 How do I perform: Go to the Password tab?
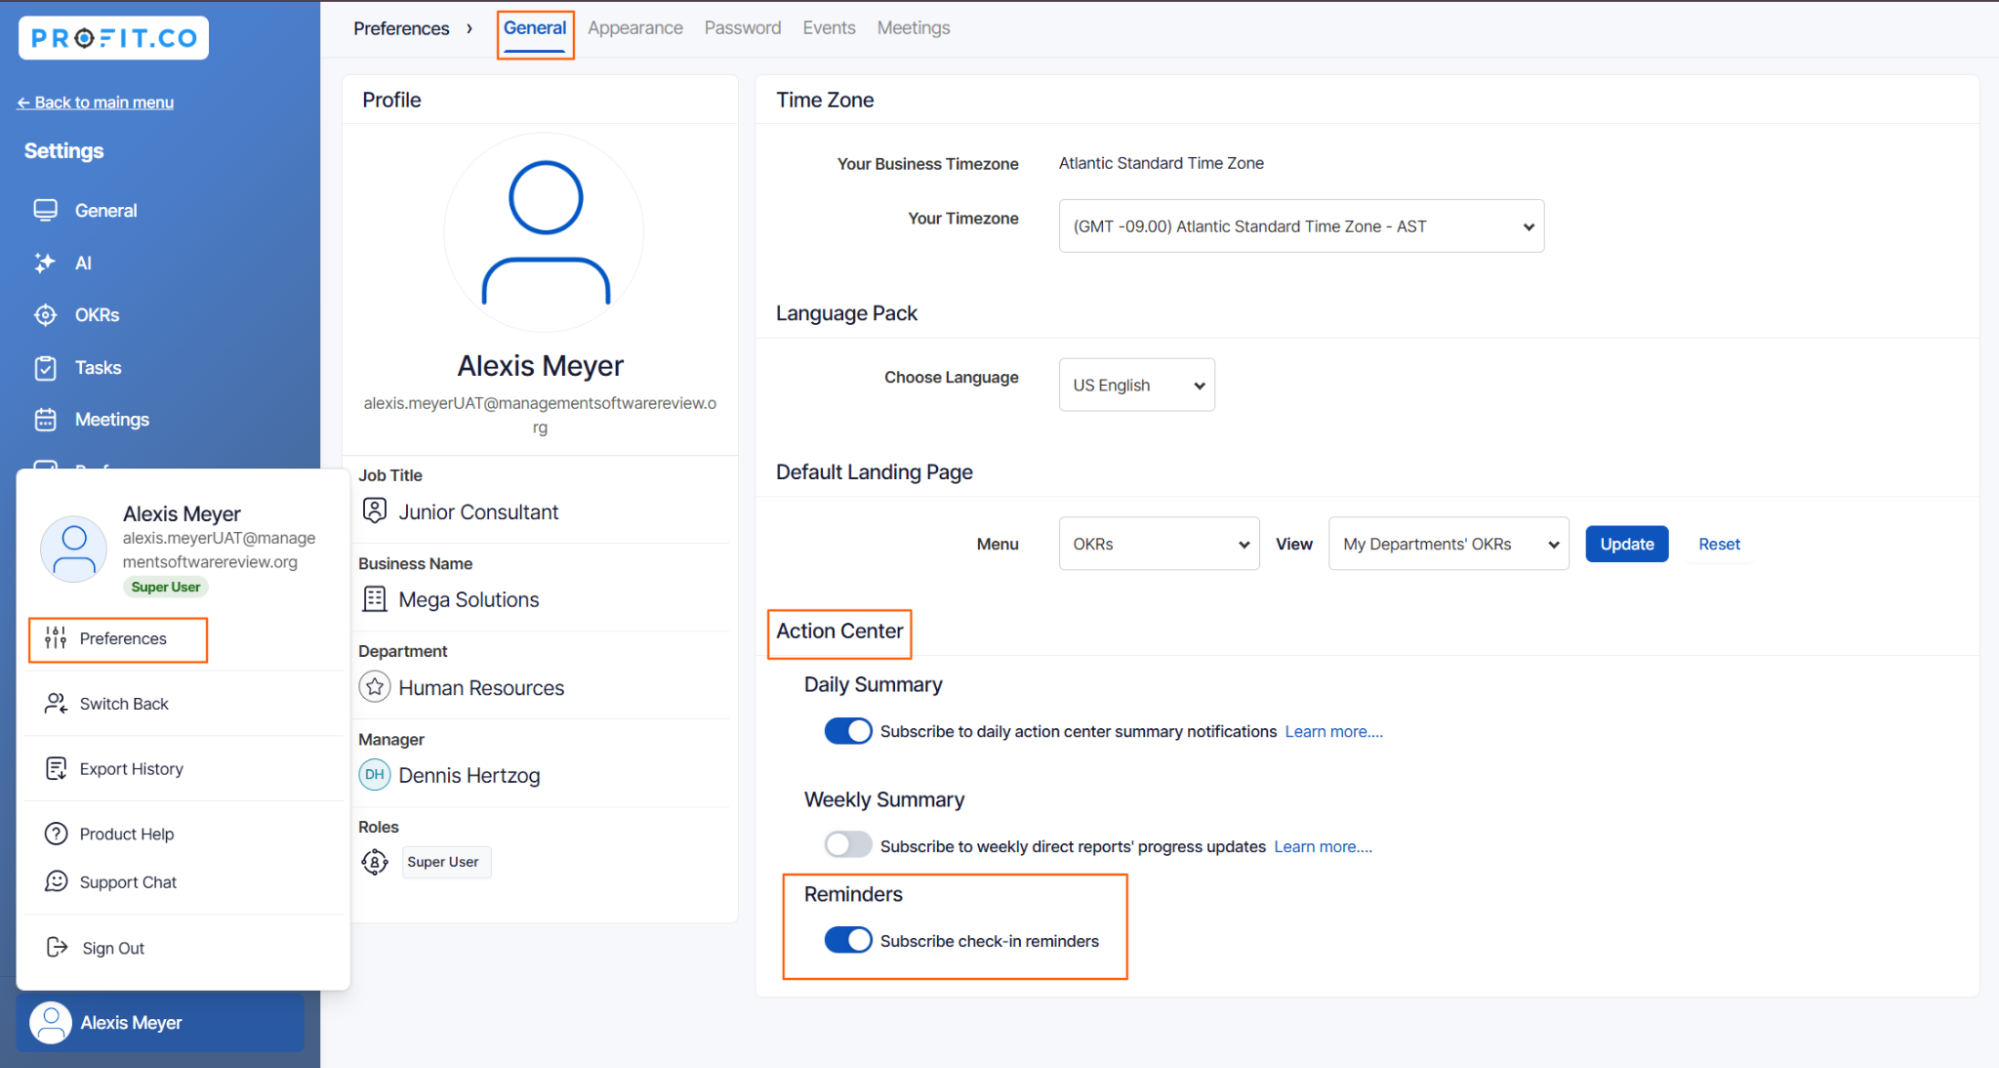(742, 28)
